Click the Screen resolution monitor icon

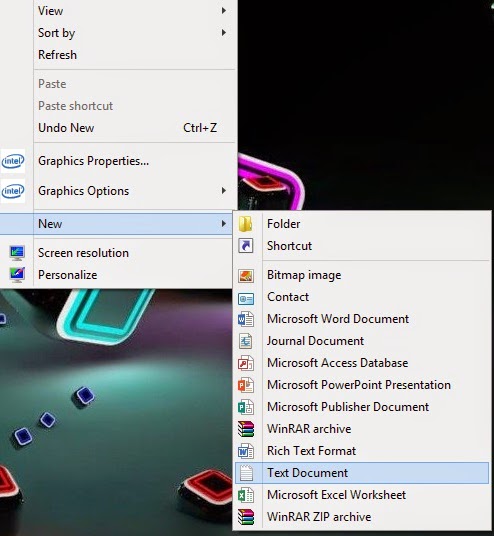(x=17, y=253)
